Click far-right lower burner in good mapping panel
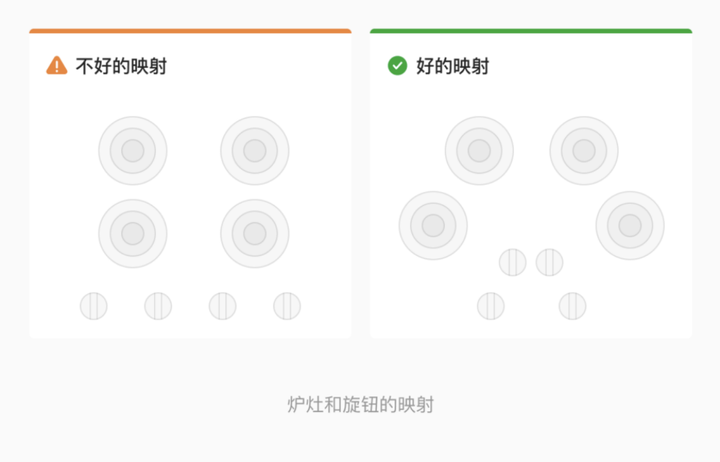This screenshot has width=720, height=462. [x=630, y=225]
